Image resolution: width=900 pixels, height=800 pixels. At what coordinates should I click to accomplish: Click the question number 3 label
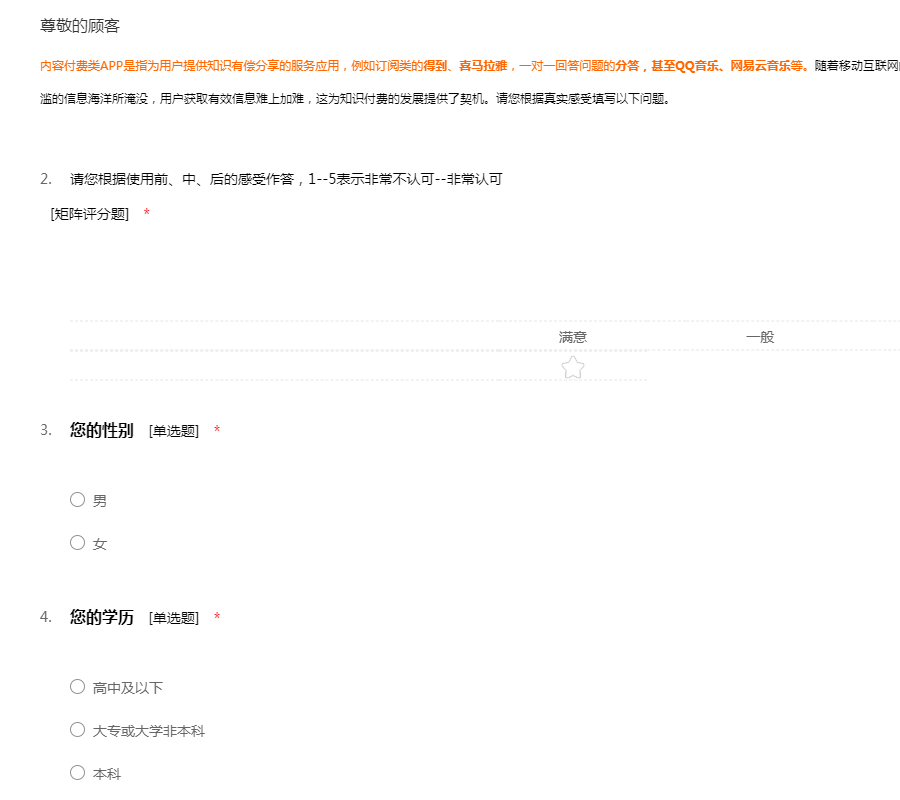point(45,430)
